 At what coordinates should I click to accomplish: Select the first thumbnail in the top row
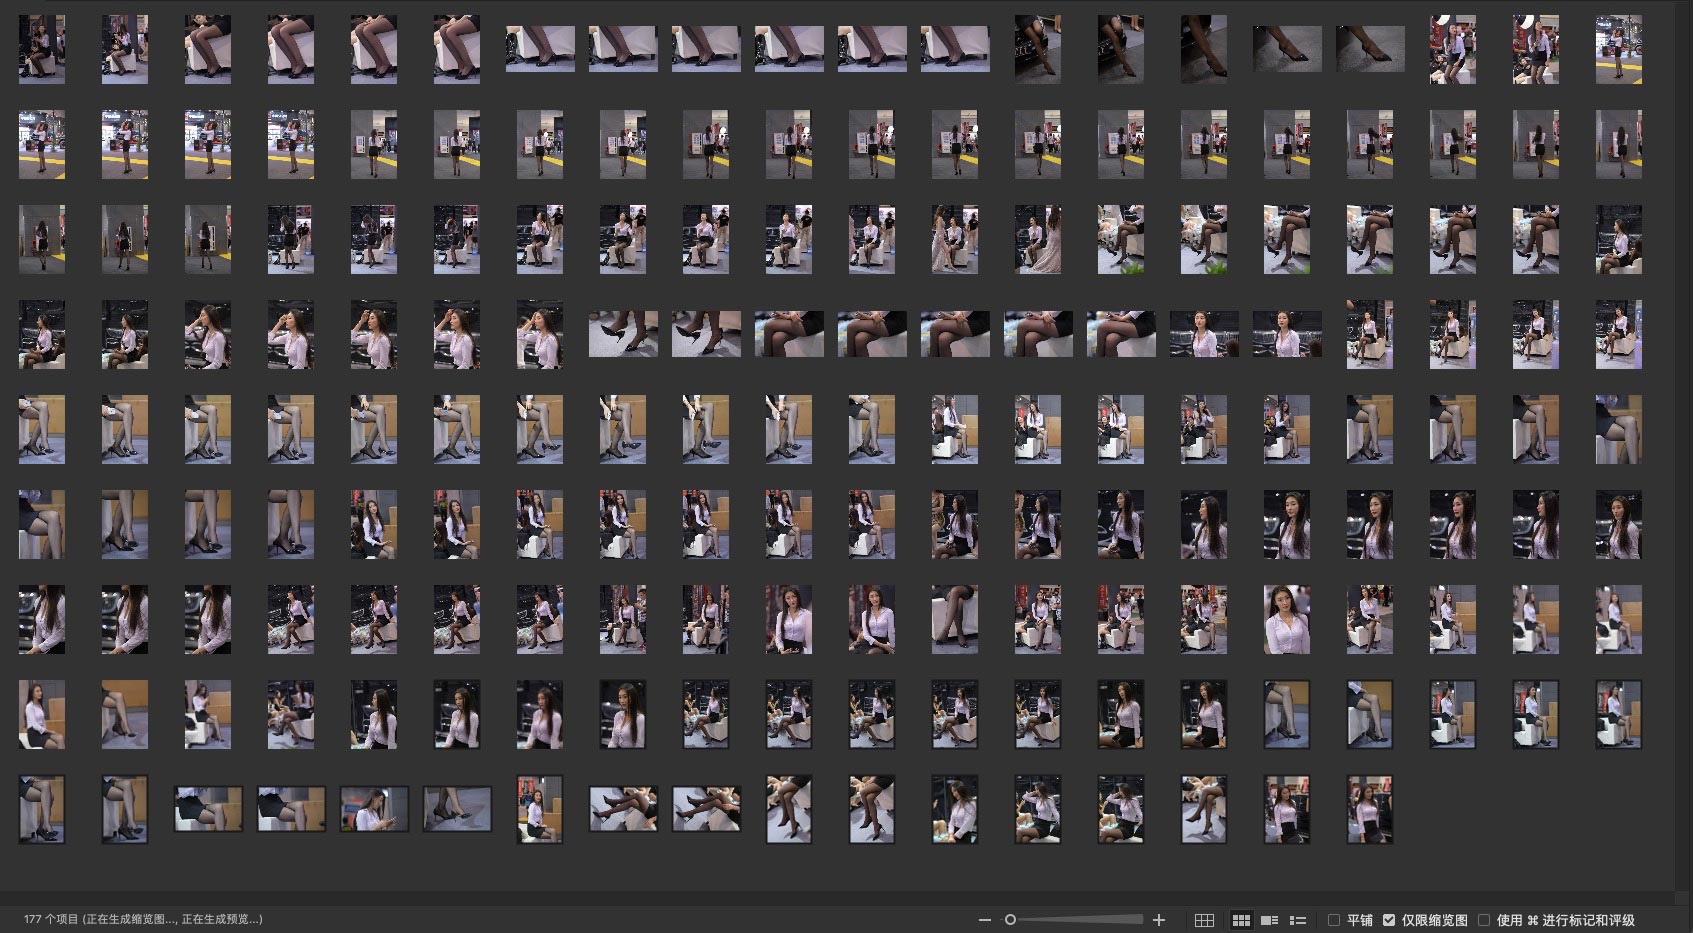pos(42,49)
